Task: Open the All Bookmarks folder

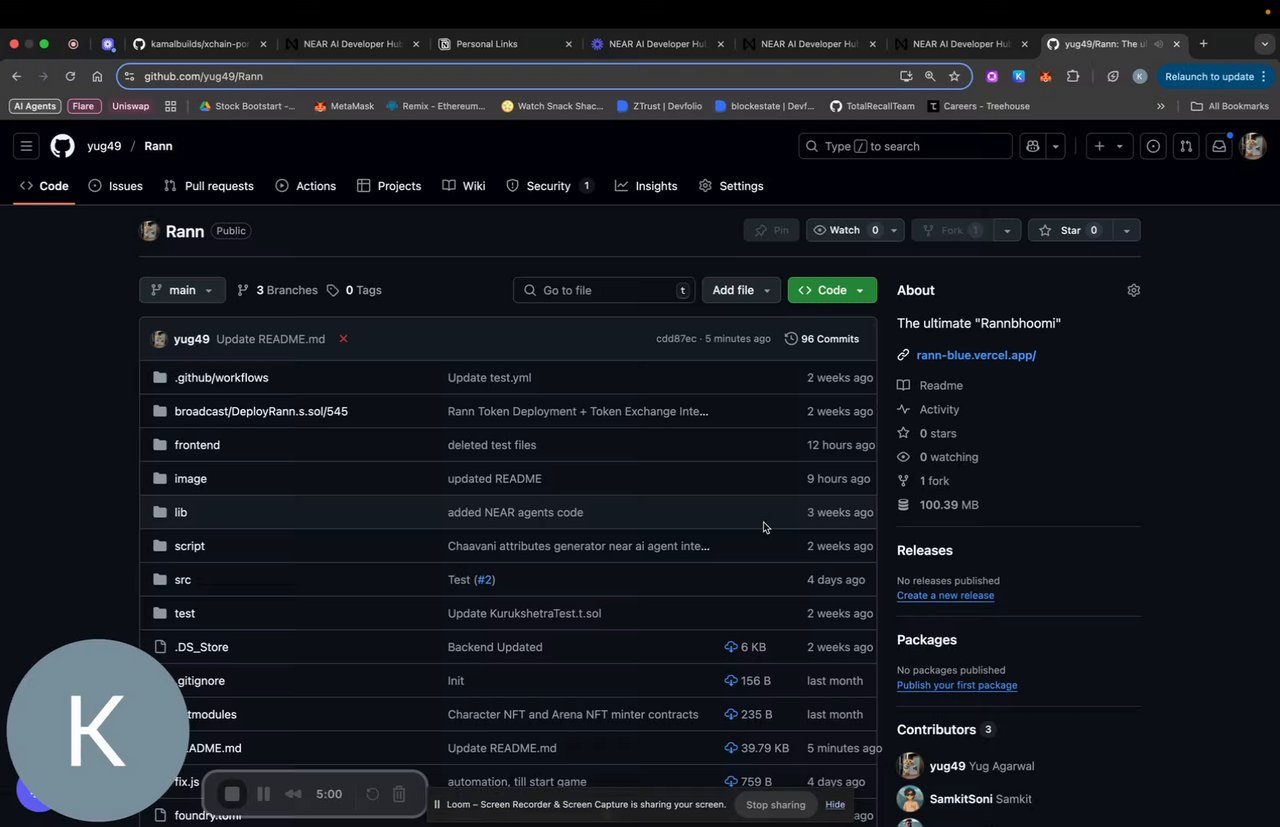Action: [x=1230, y=106]
